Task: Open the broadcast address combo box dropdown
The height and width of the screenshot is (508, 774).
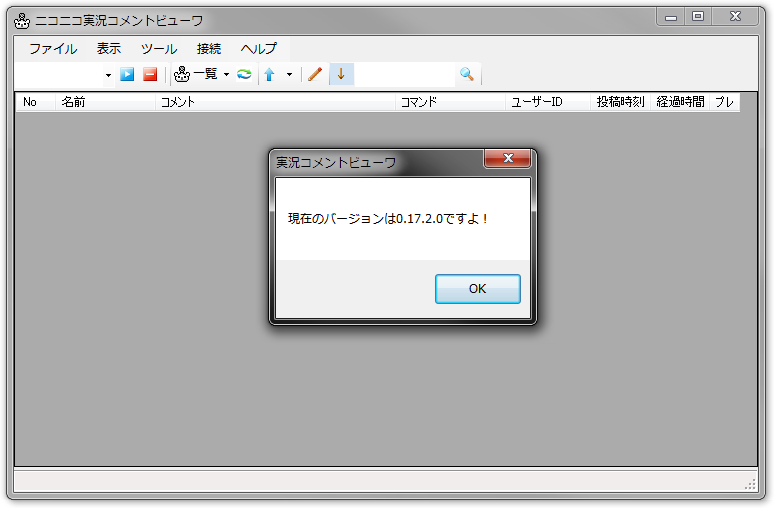Action: [108, 75]
